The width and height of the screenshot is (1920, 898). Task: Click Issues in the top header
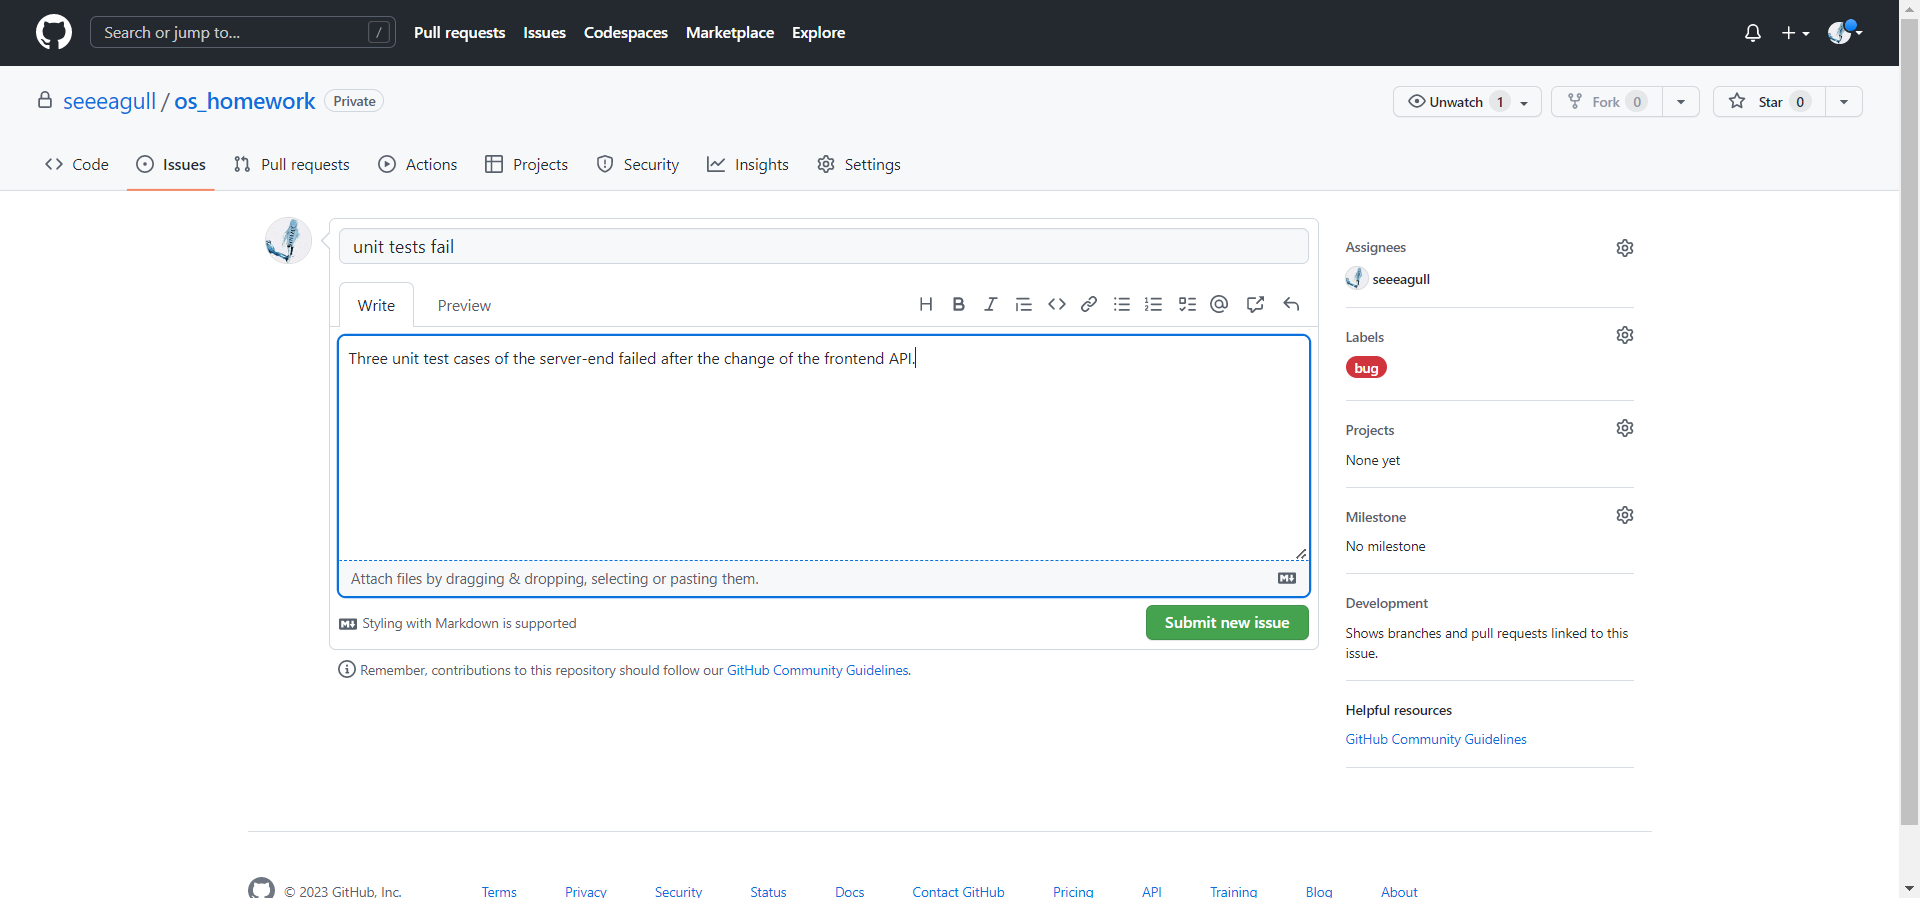coord(544,32)
